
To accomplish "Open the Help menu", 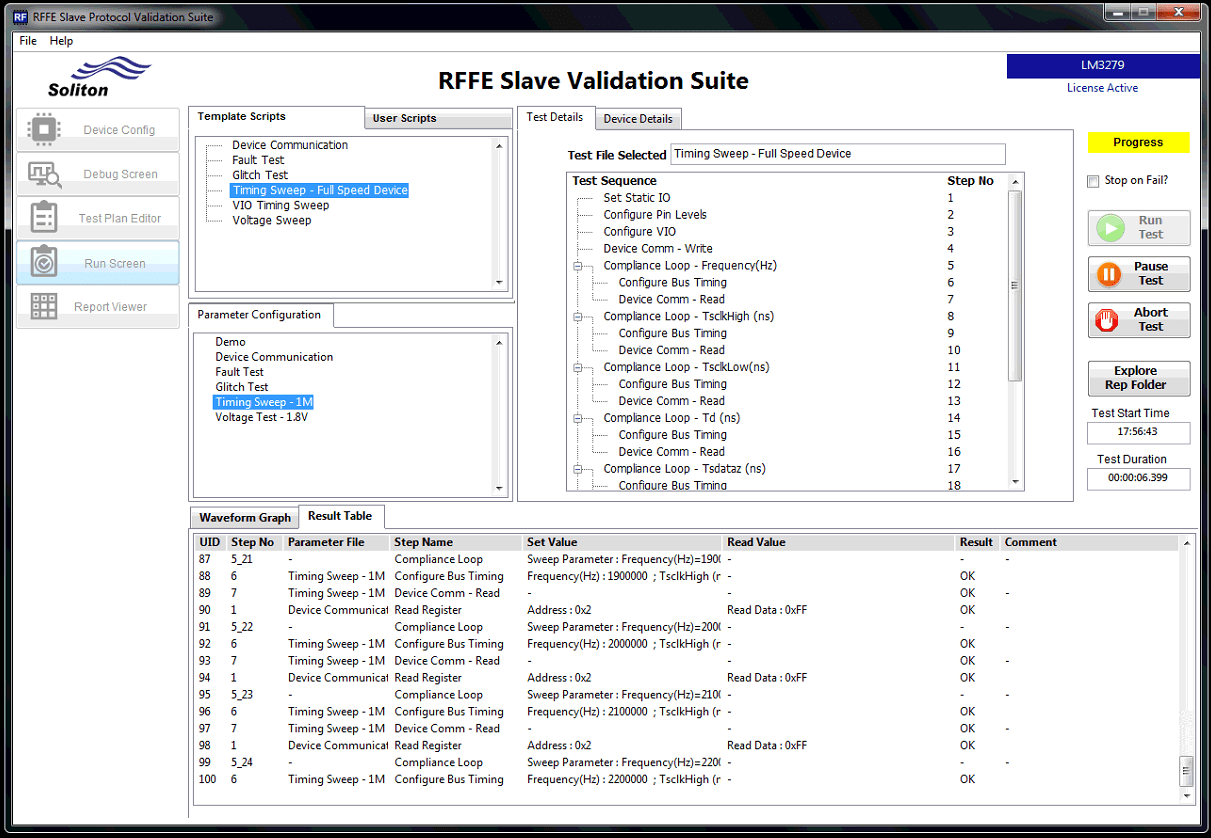I will coord(61,41).
